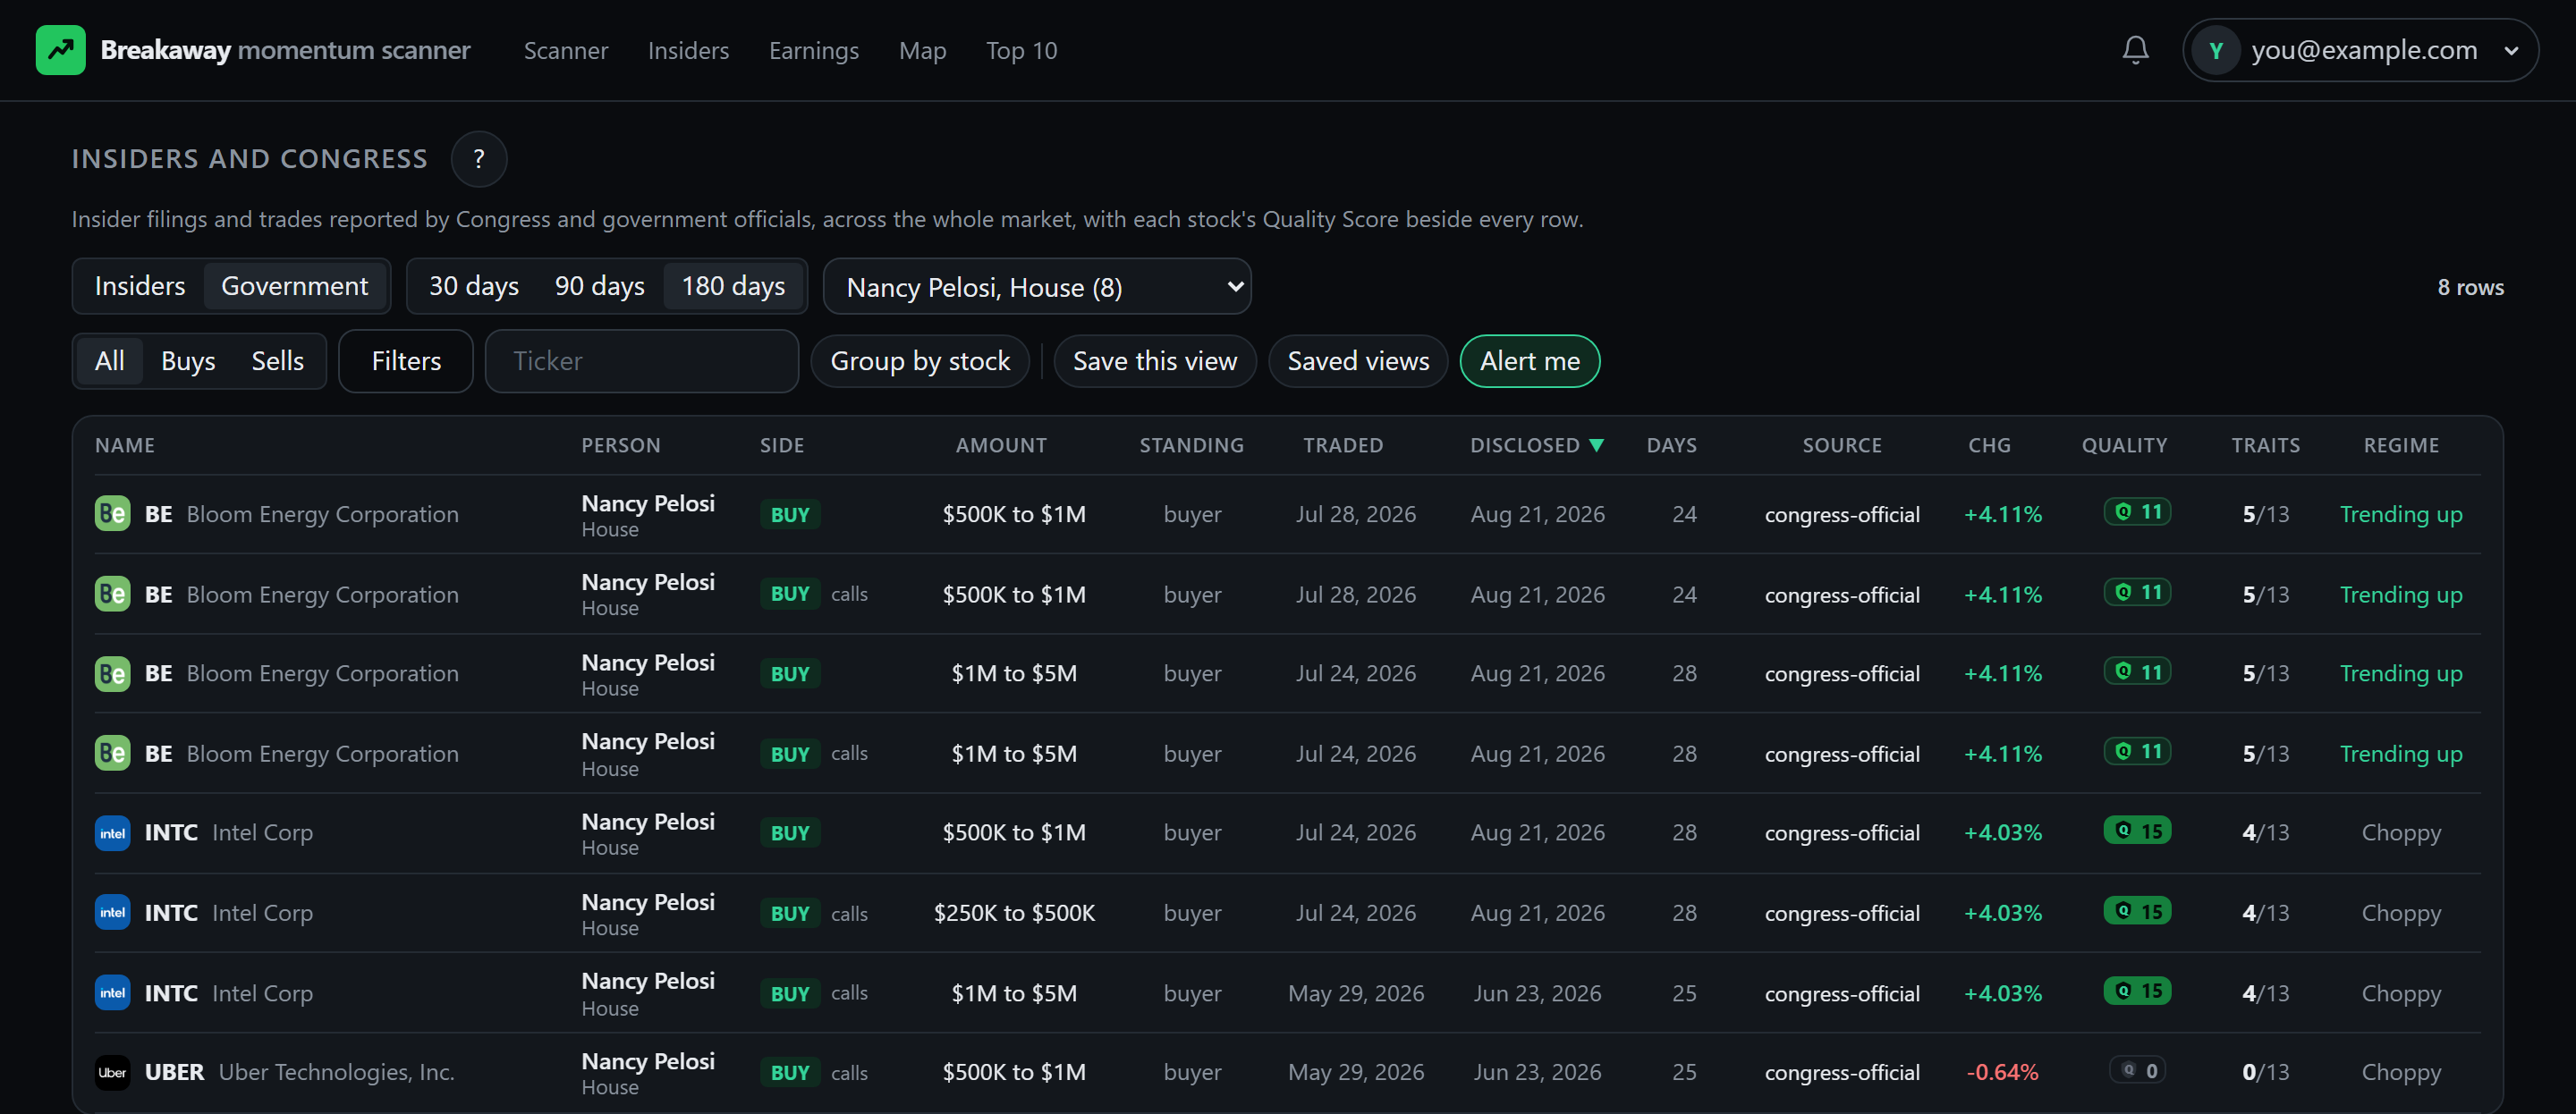Sort by the Regime column header
Image resolution: width=2576 pixels, height=1114 pixels.
pos(2401,445)
